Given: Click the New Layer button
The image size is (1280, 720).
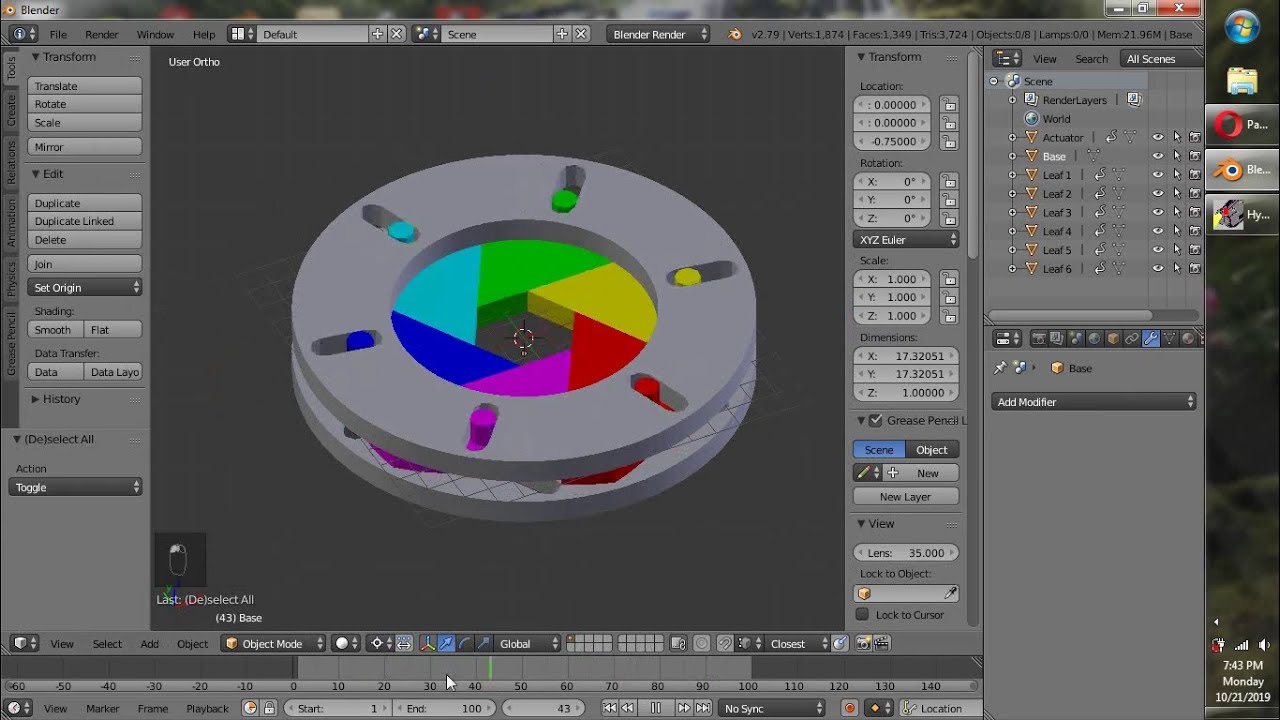Looking at the screenshot, I should point(906,497).
